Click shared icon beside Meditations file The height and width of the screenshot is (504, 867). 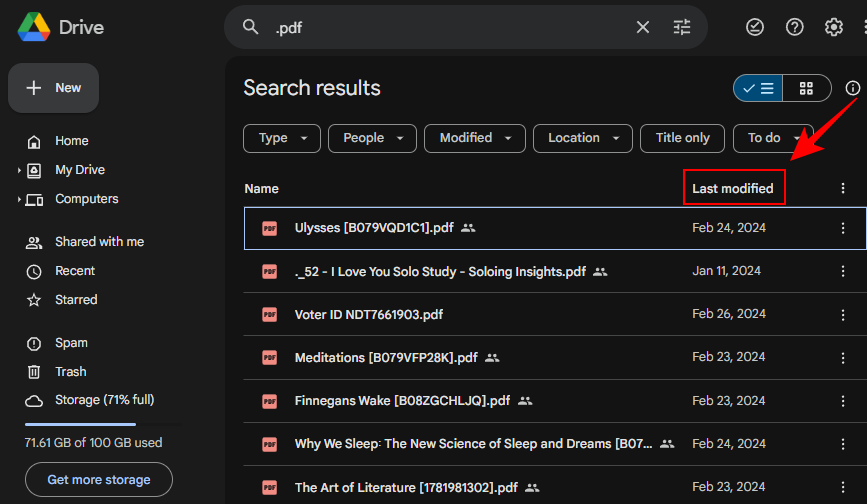tap(492, 358)
